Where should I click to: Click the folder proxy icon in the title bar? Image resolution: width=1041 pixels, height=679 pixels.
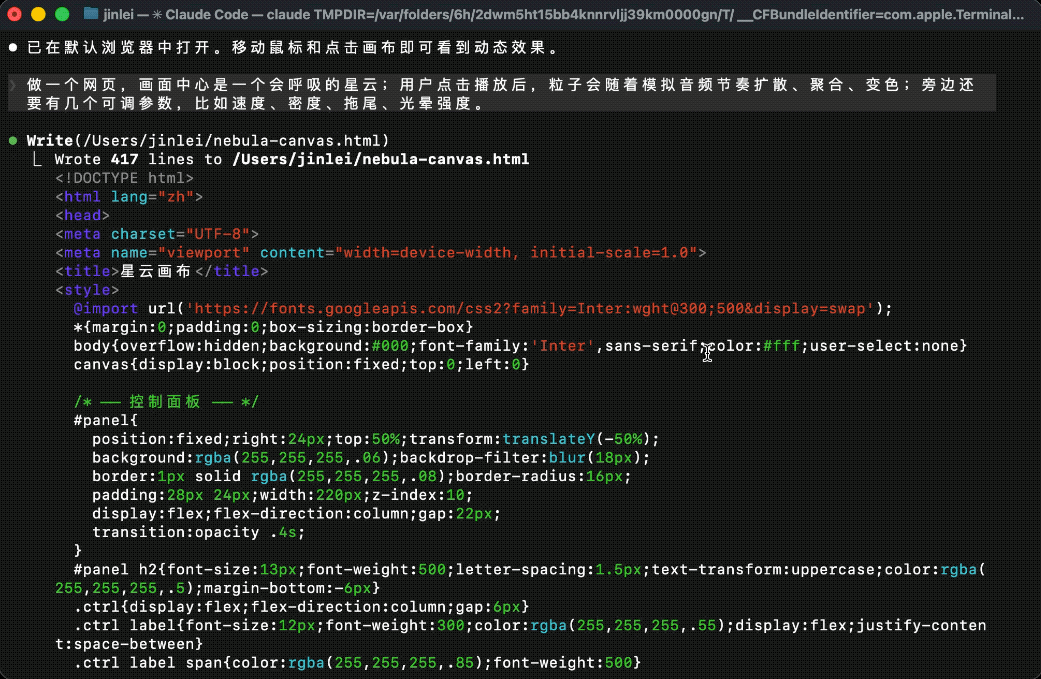tap(91, 14)
